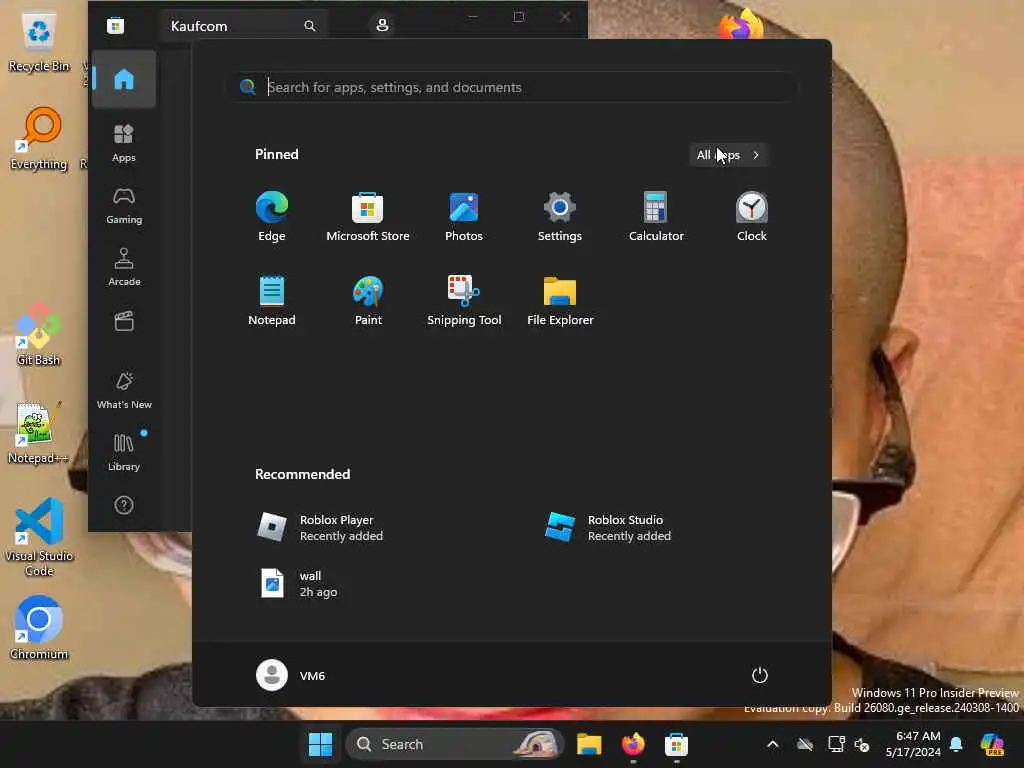Open Apps section in Store sidebar

pyautogui.click(x=124, y=143)
